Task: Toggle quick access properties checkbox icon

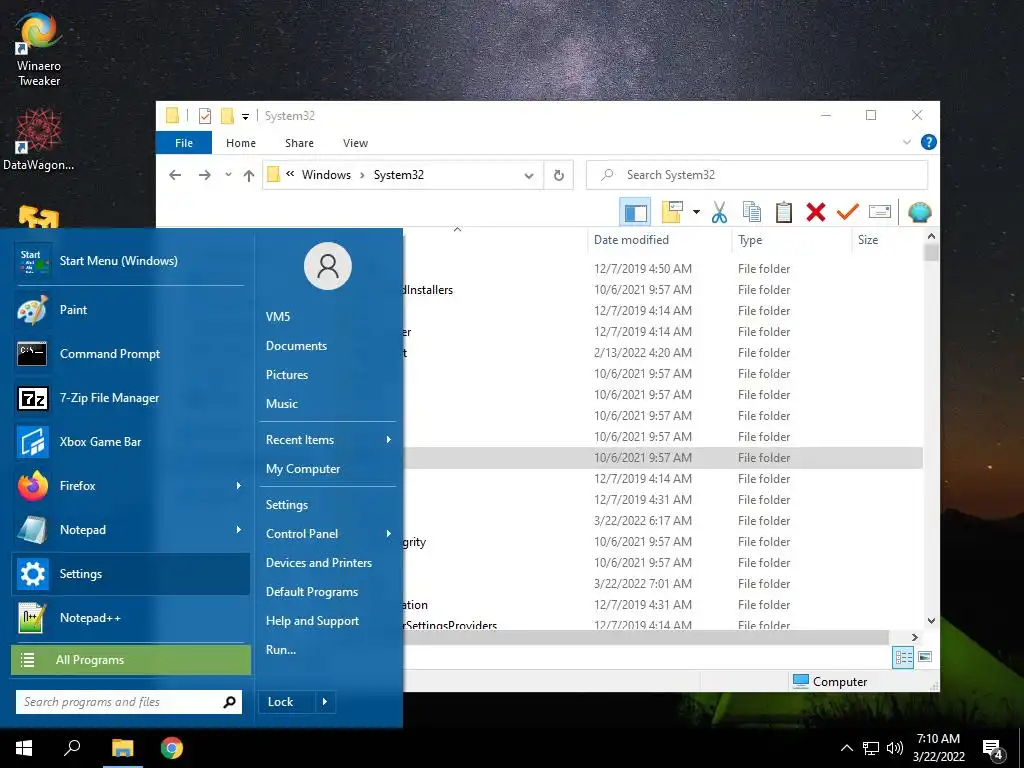Action: (x=204, y=116)
